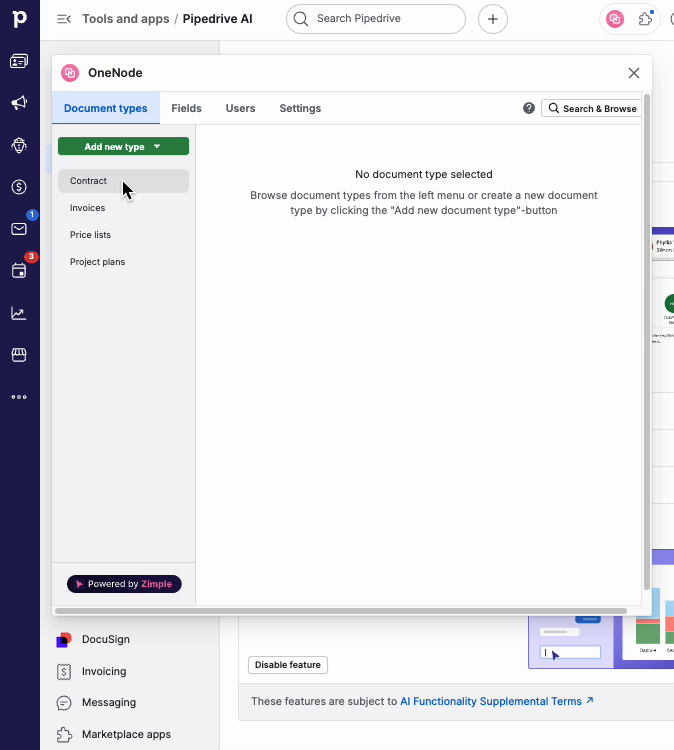Open Insights chart icon in sidebar
This screenshot has width=674, height=750.
tap(19, 313)
